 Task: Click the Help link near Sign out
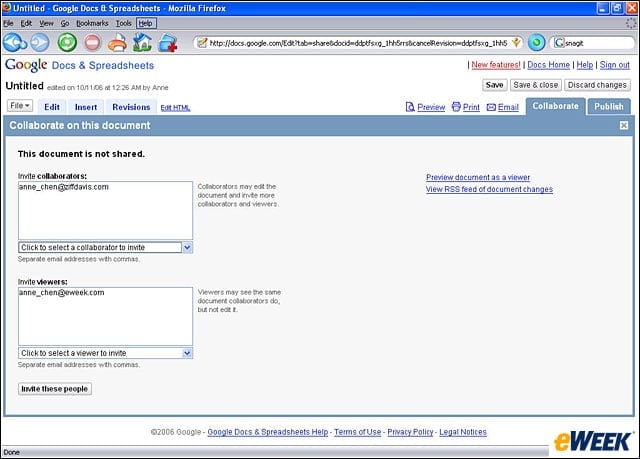click(x=584, y=65)
